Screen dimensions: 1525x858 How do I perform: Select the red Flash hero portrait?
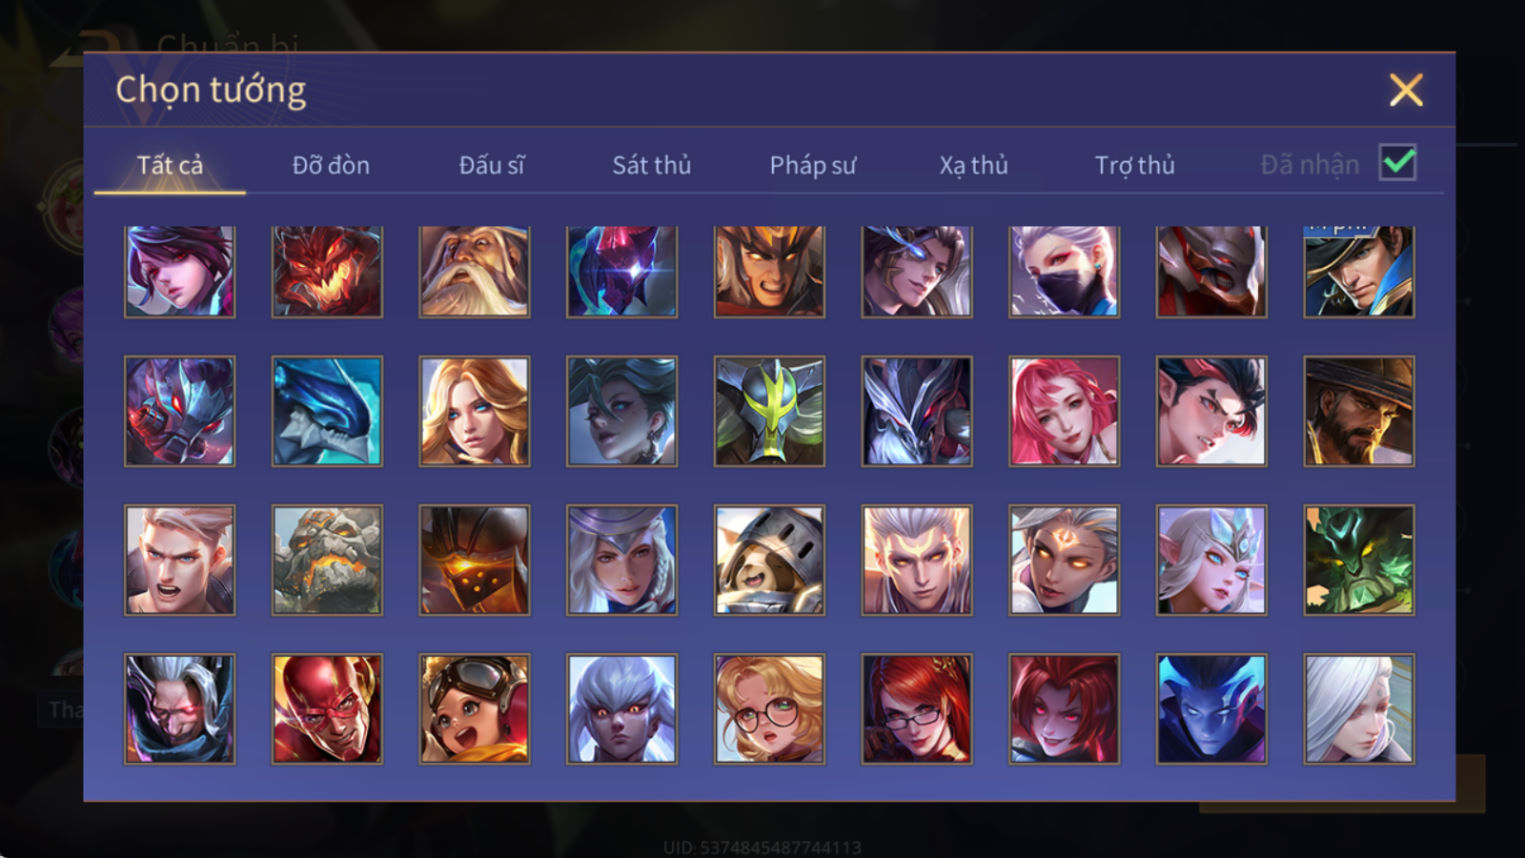[x=327, y=709]
